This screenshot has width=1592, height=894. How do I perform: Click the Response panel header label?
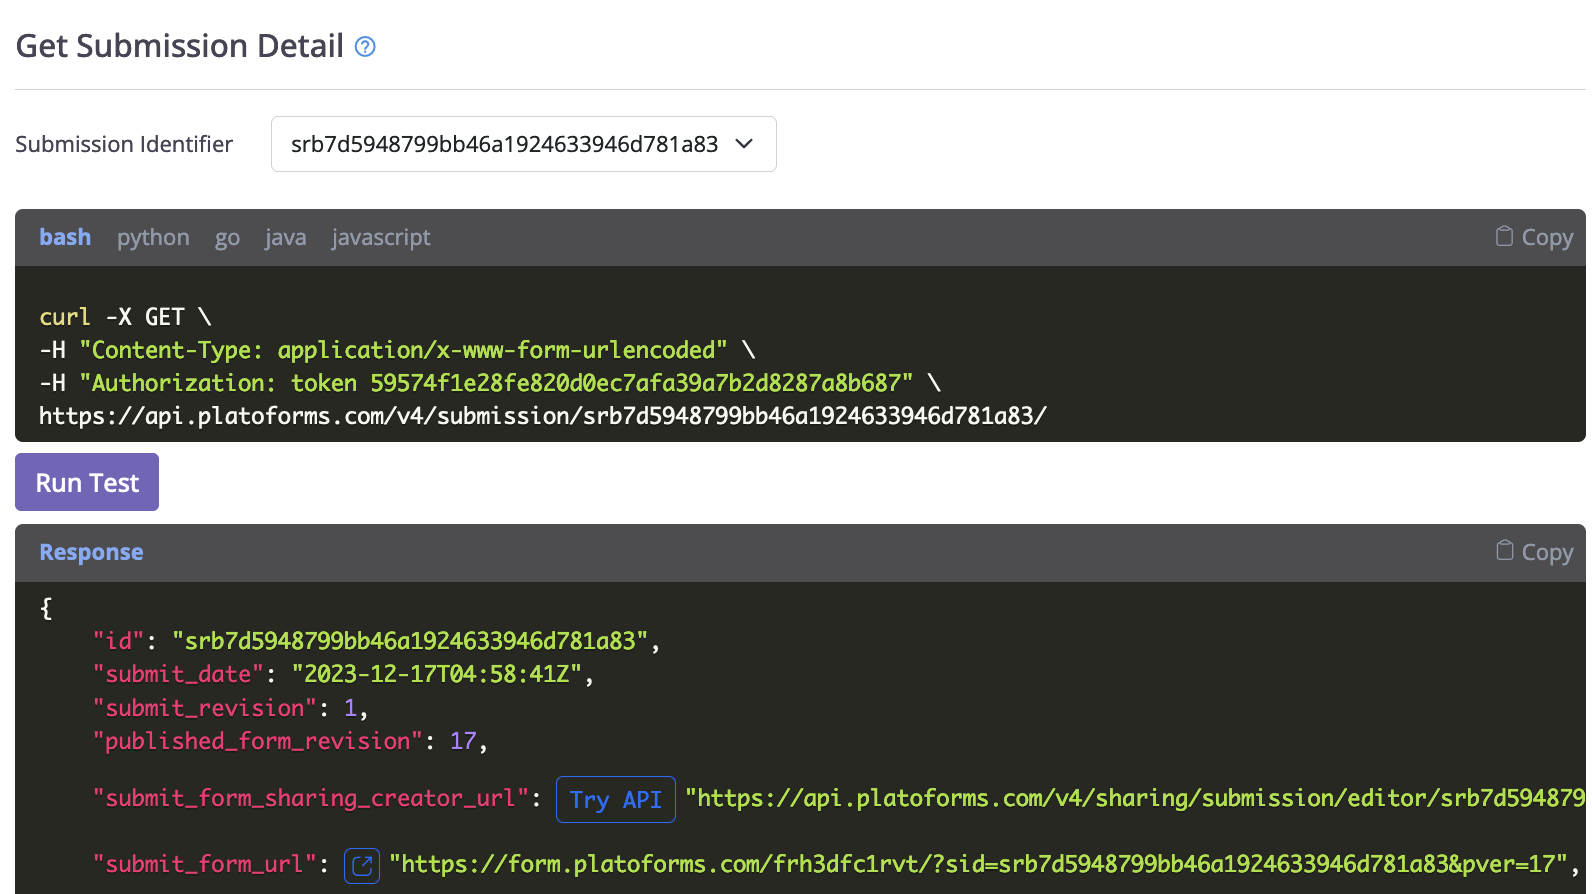91,552
